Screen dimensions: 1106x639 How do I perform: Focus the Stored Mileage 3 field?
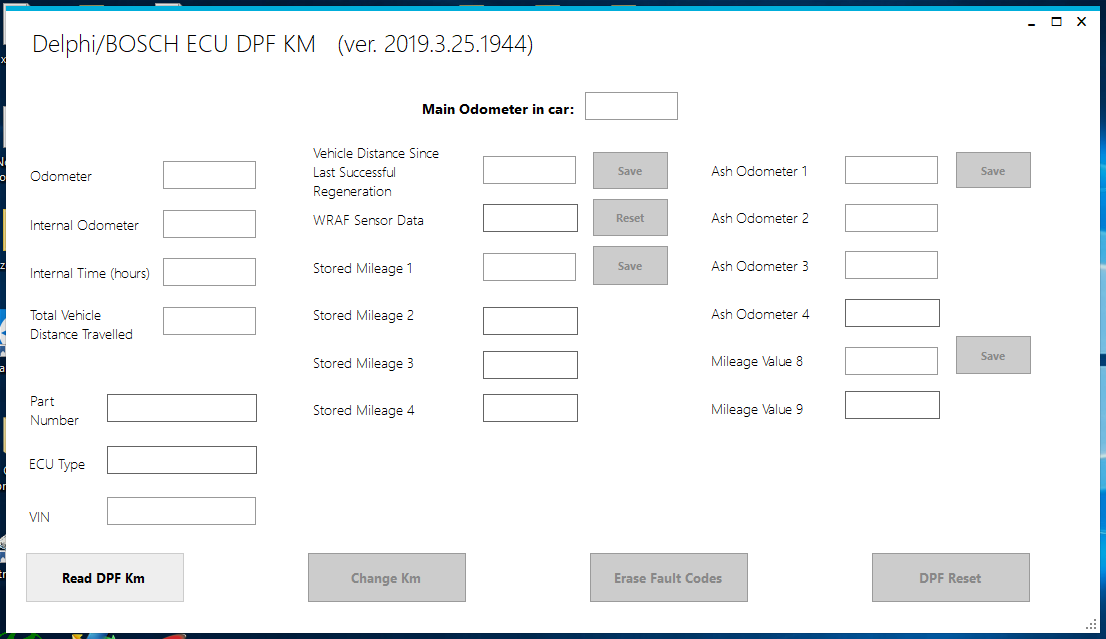tap(530, 365)
